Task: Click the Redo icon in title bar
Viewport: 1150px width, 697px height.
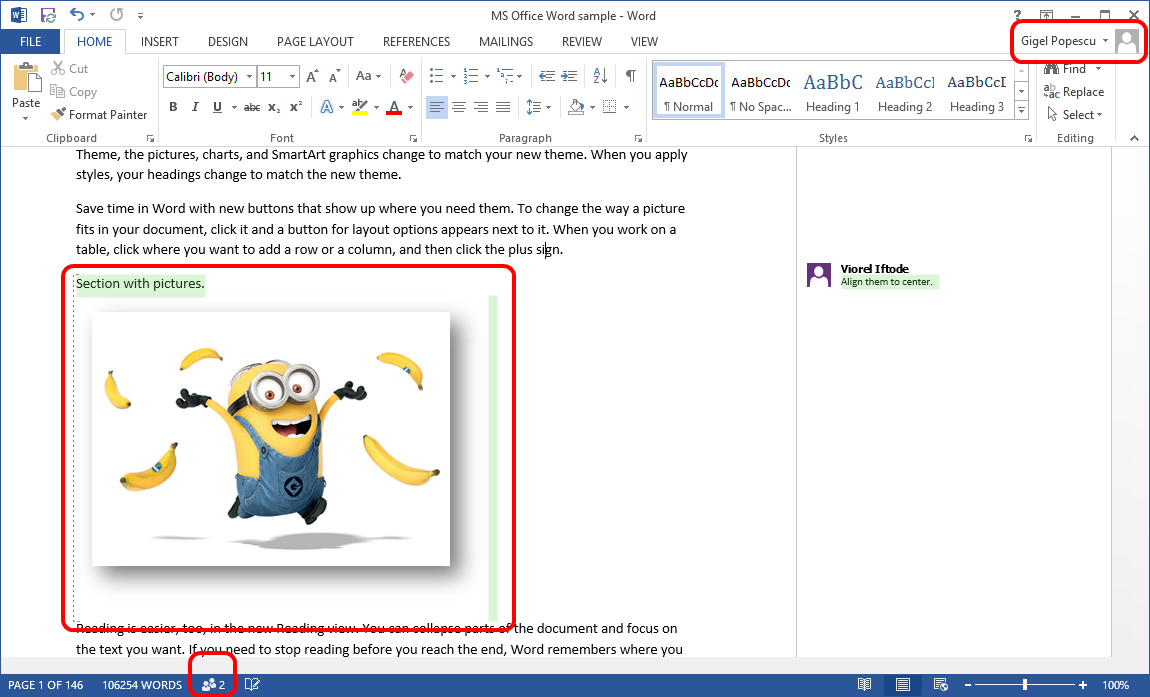Action: coord(116,14)
